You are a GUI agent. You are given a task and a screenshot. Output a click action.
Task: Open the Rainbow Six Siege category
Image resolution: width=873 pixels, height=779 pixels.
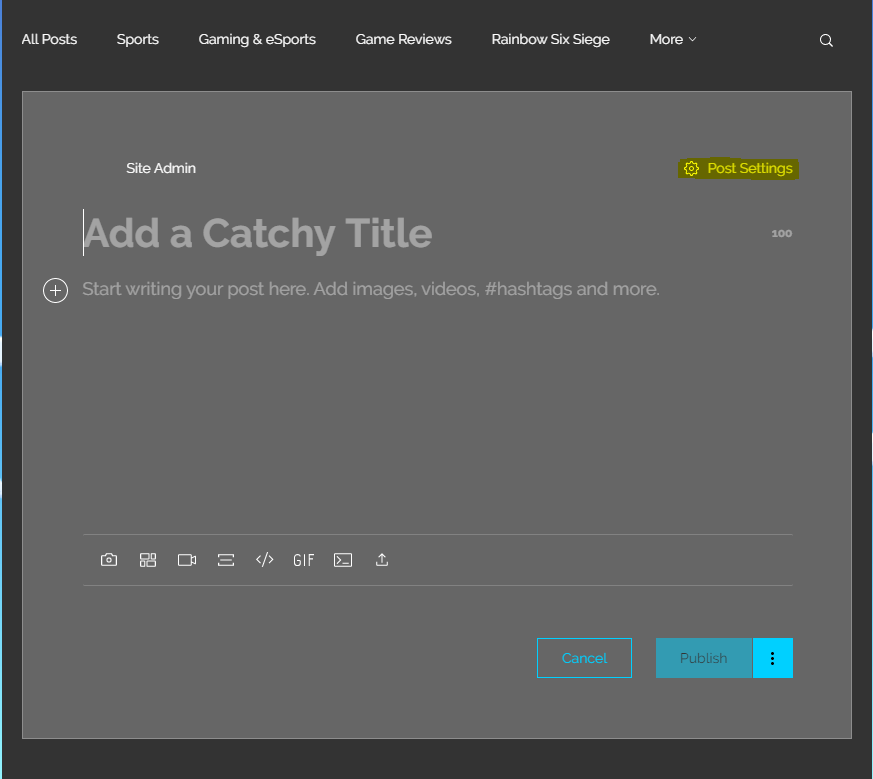click(550, 40)
